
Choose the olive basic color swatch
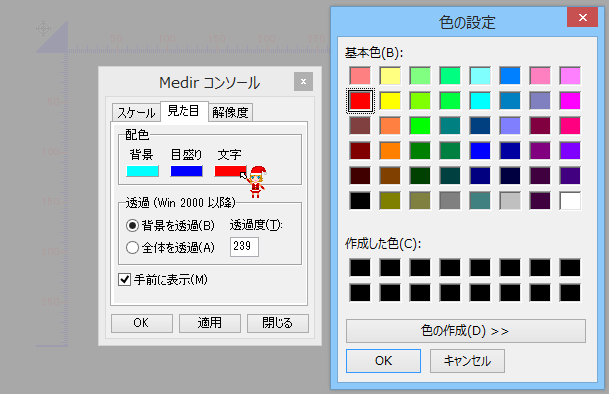(390, 201)
